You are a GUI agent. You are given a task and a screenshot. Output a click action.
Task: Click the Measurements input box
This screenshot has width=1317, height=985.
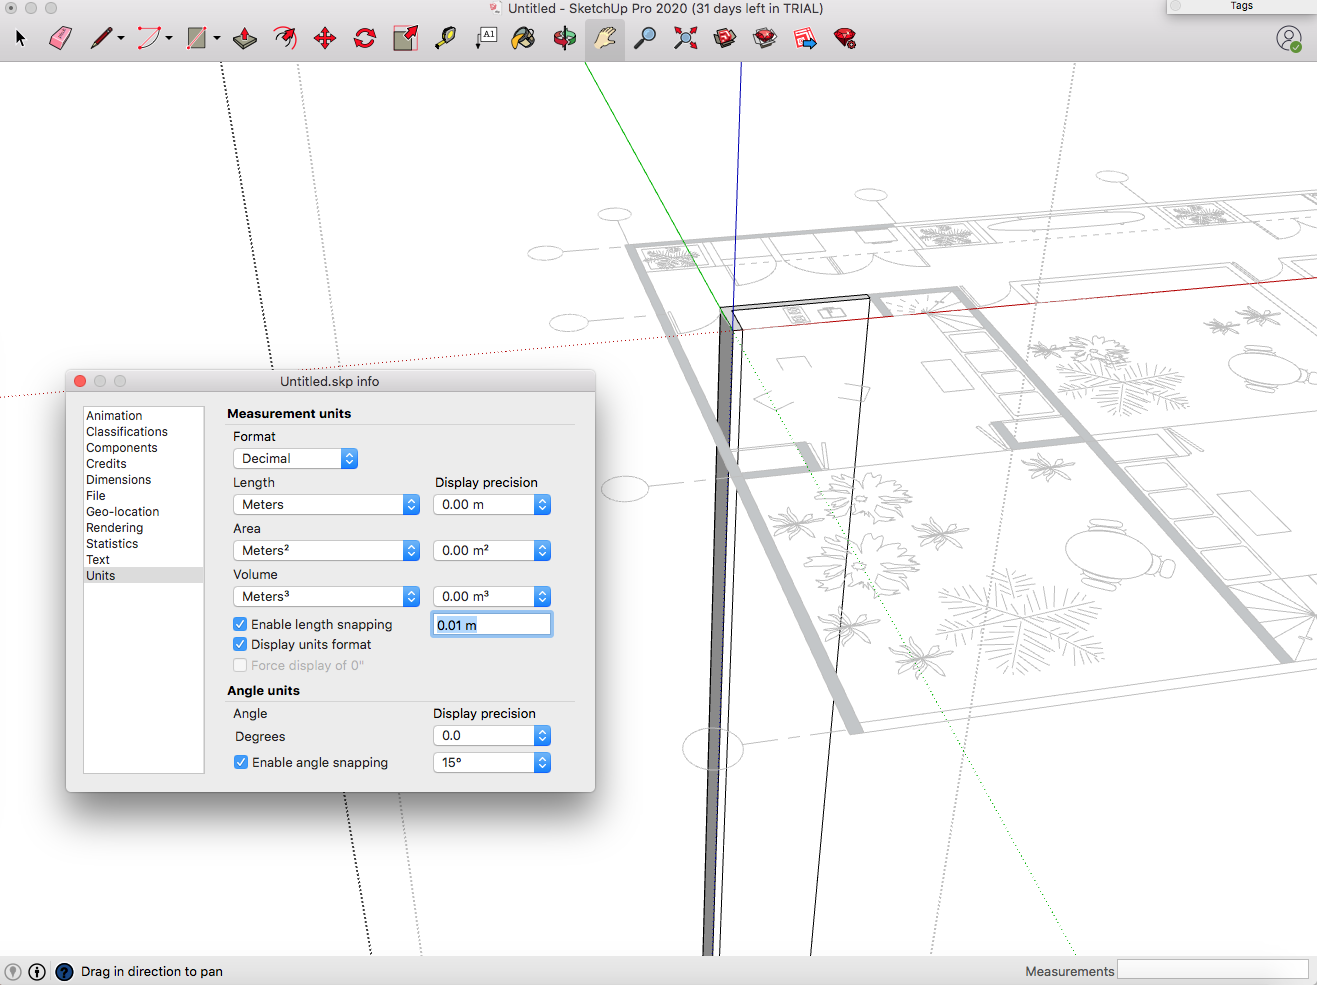coord(1212,970)
